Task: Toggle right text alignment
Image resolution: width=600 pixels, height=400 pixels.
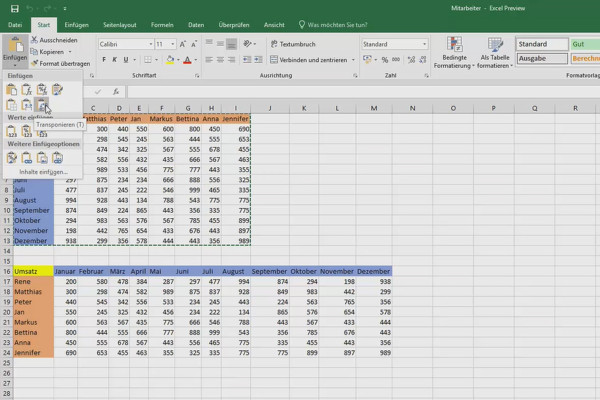Action: (232, 60)
